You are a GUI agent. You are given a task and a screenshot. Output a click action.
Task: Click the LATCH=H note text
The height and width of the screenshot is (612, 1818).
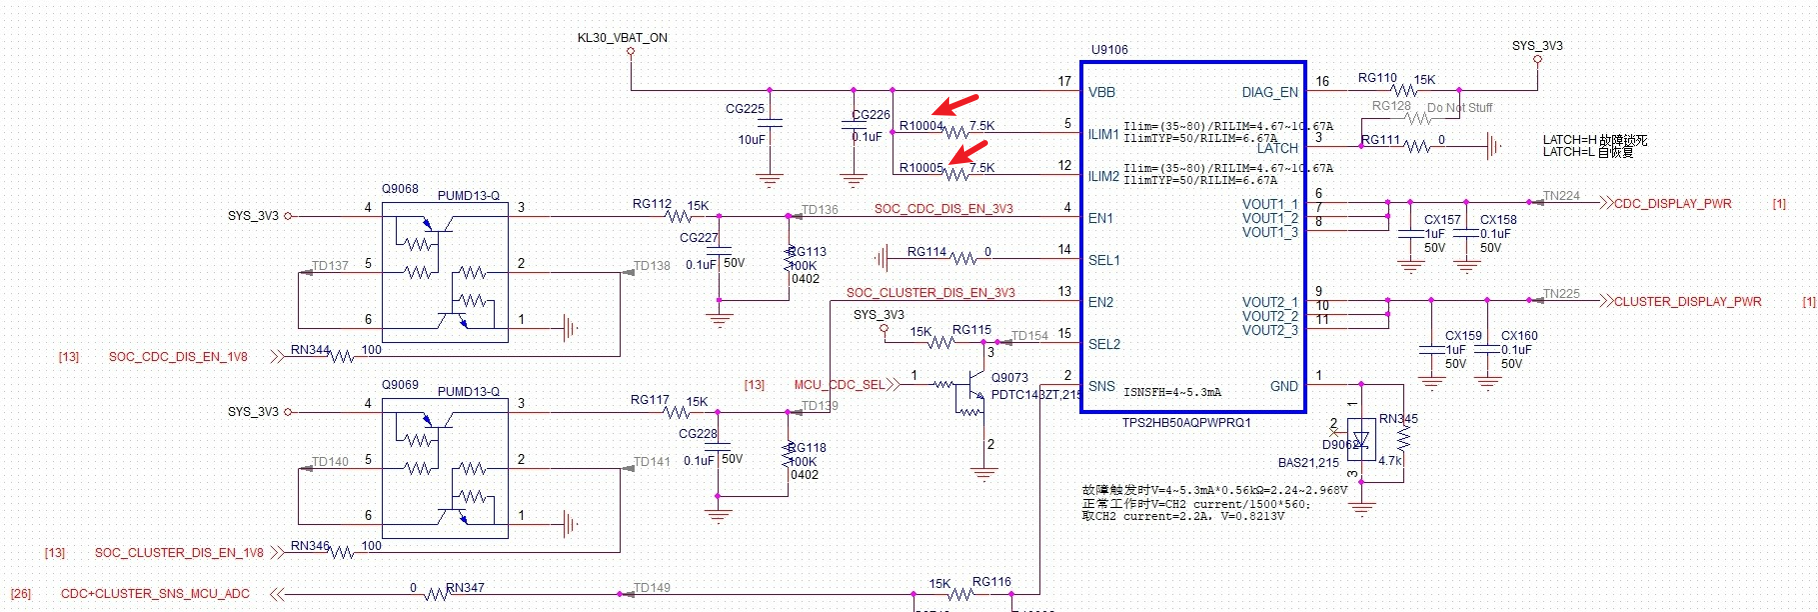coord(1595,140)
